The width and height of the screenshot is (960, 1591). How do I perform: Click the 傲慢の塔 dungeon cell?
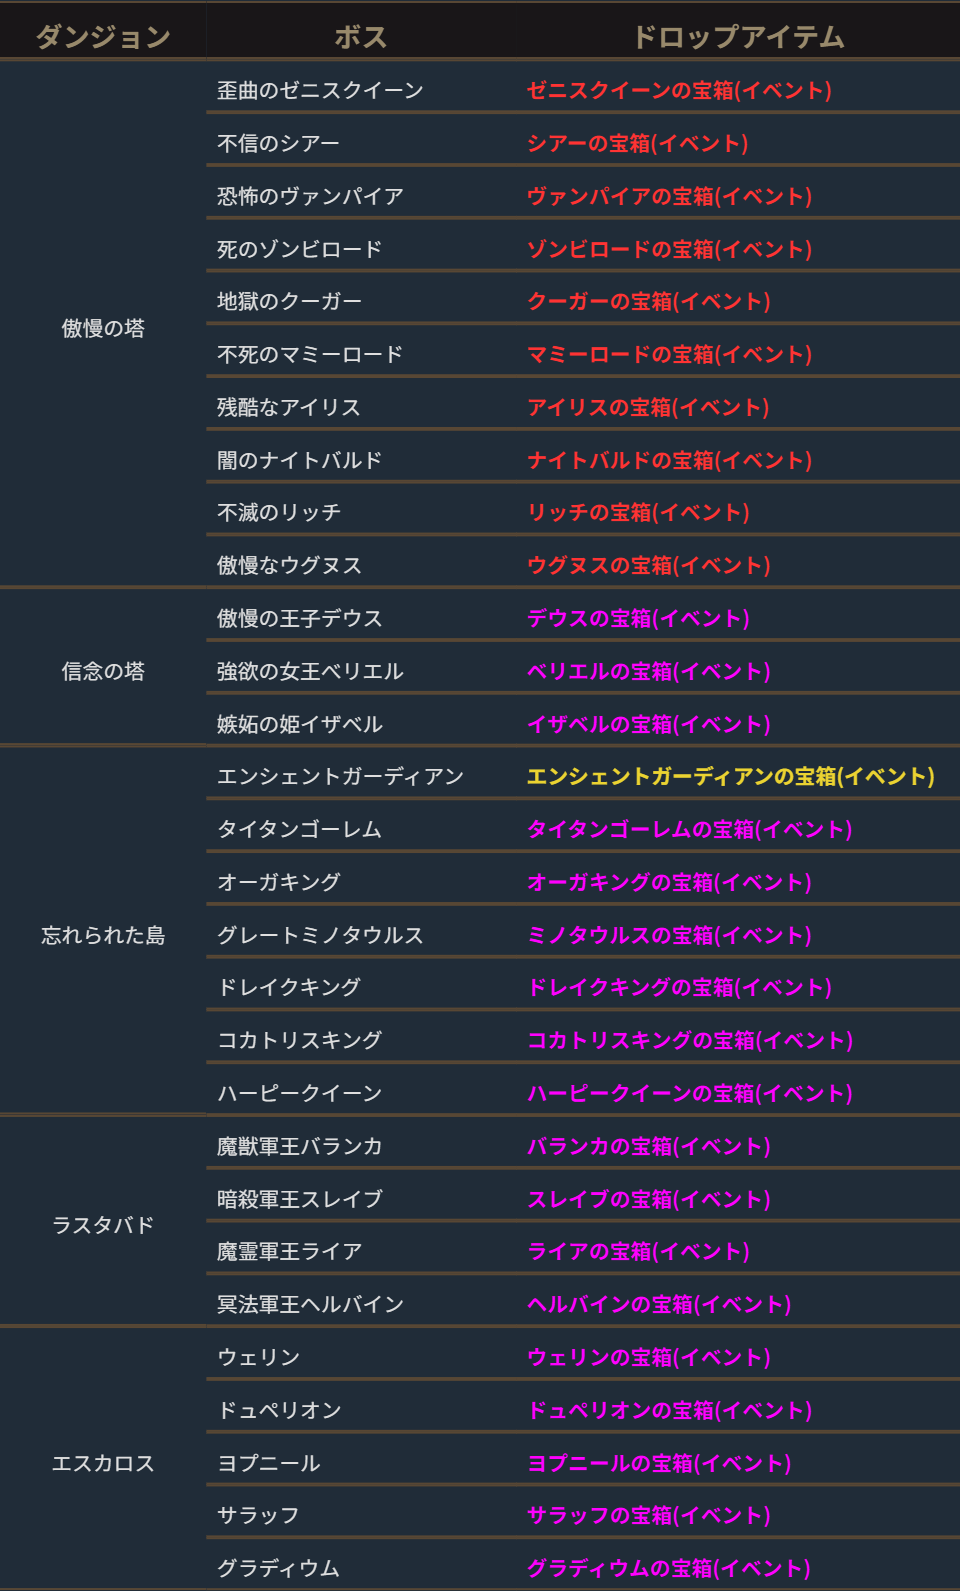tap(103, 328)
